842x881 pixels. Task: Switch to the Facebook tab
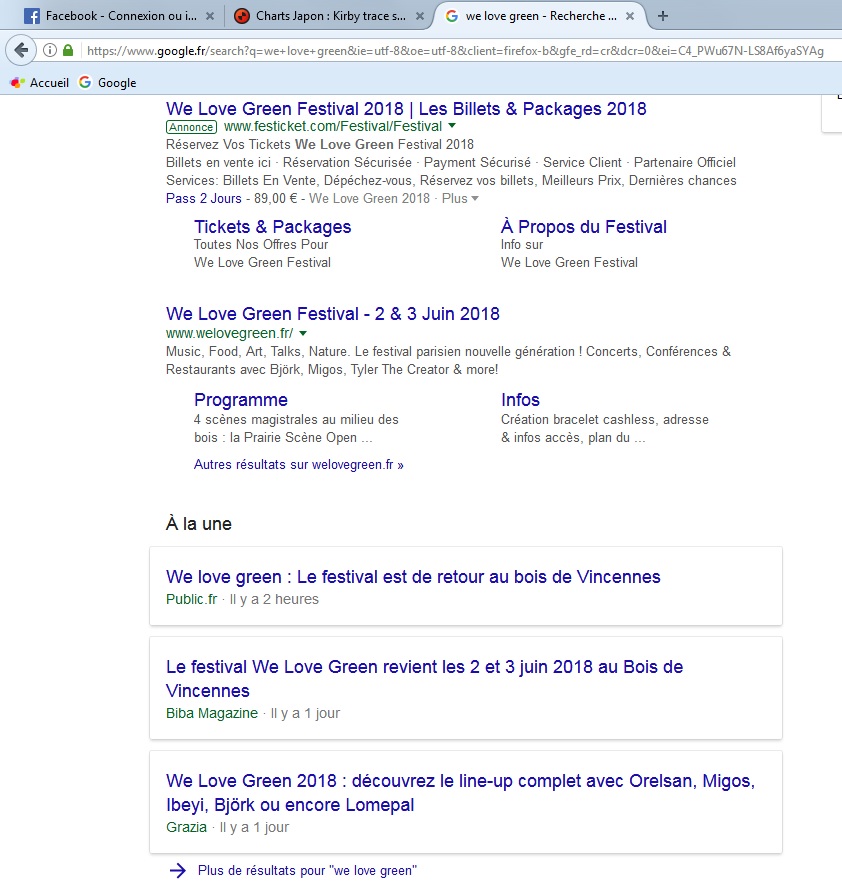click(x=119, y=16)
